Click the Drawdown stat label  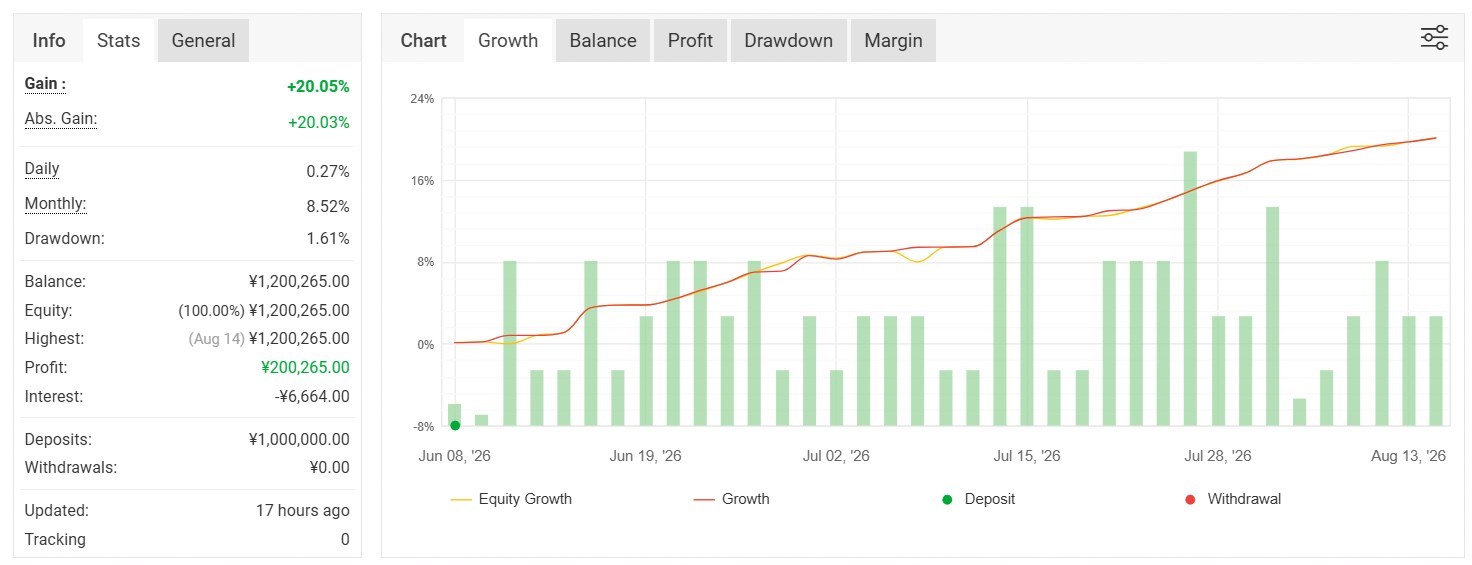[x=65, y=239]
